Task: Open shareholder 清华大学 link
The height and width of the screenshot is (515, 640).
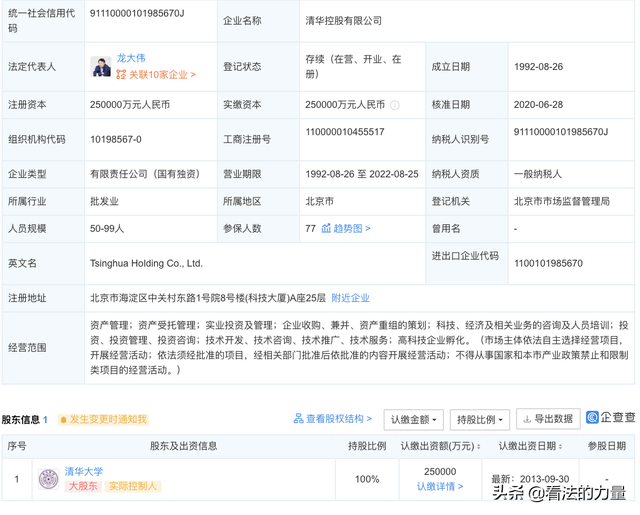Action: (x=84, y=471)
